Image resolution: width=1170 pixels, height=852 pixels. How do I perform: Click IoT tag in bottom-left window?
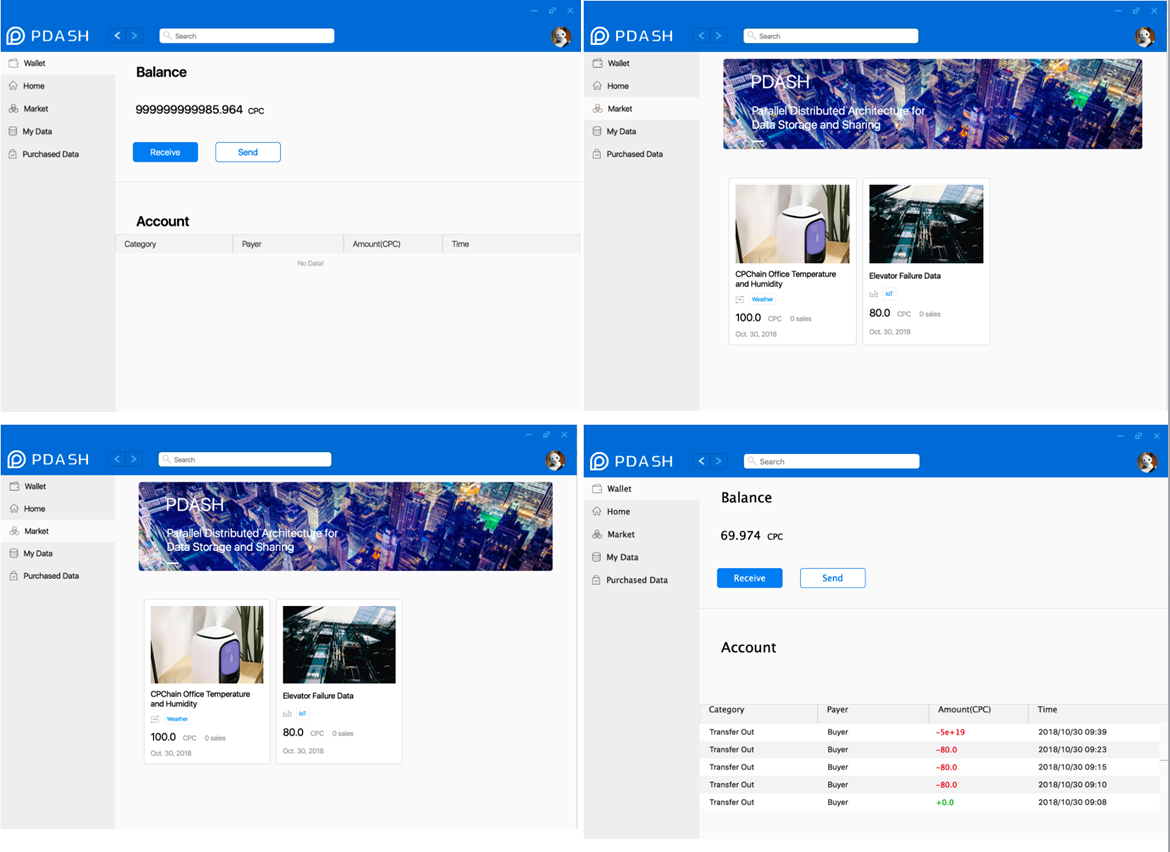click(302, 714)
